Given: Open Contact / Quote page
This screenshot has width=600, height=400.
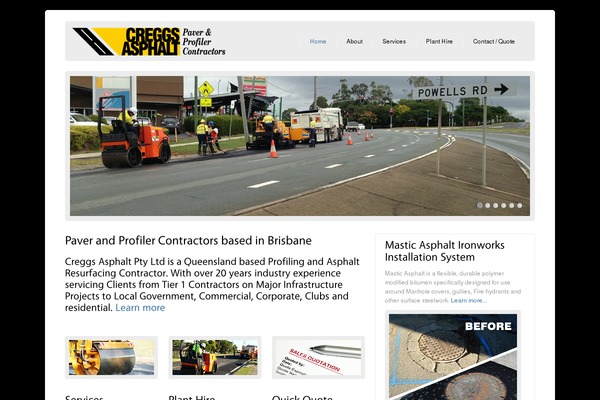Looking at the screenshot, I should pyautogui.click(x=494, y=41).
